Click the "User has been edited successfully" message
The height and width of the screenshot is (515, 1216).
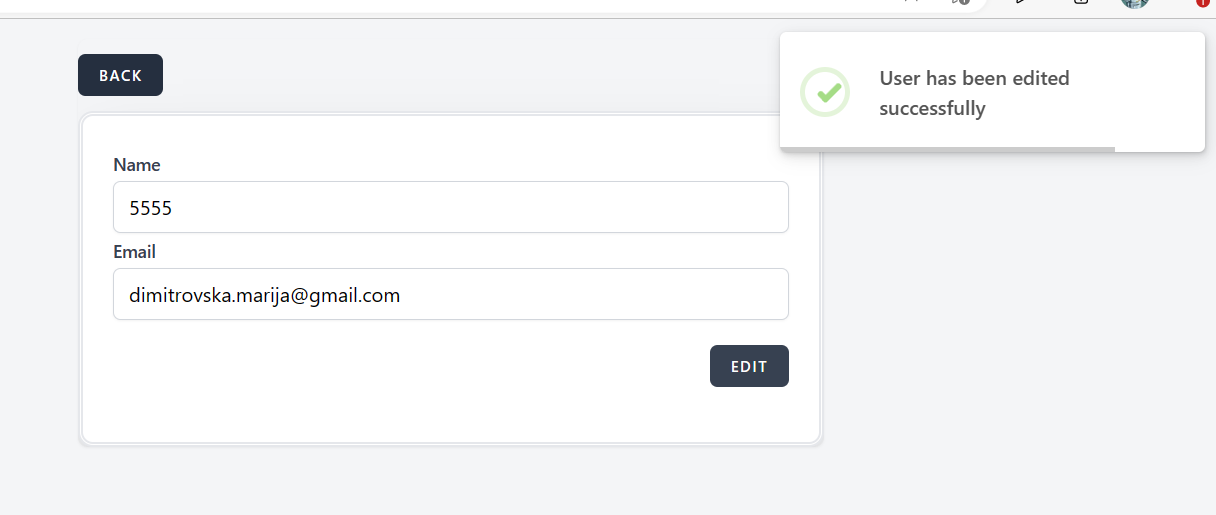point(974,93)
